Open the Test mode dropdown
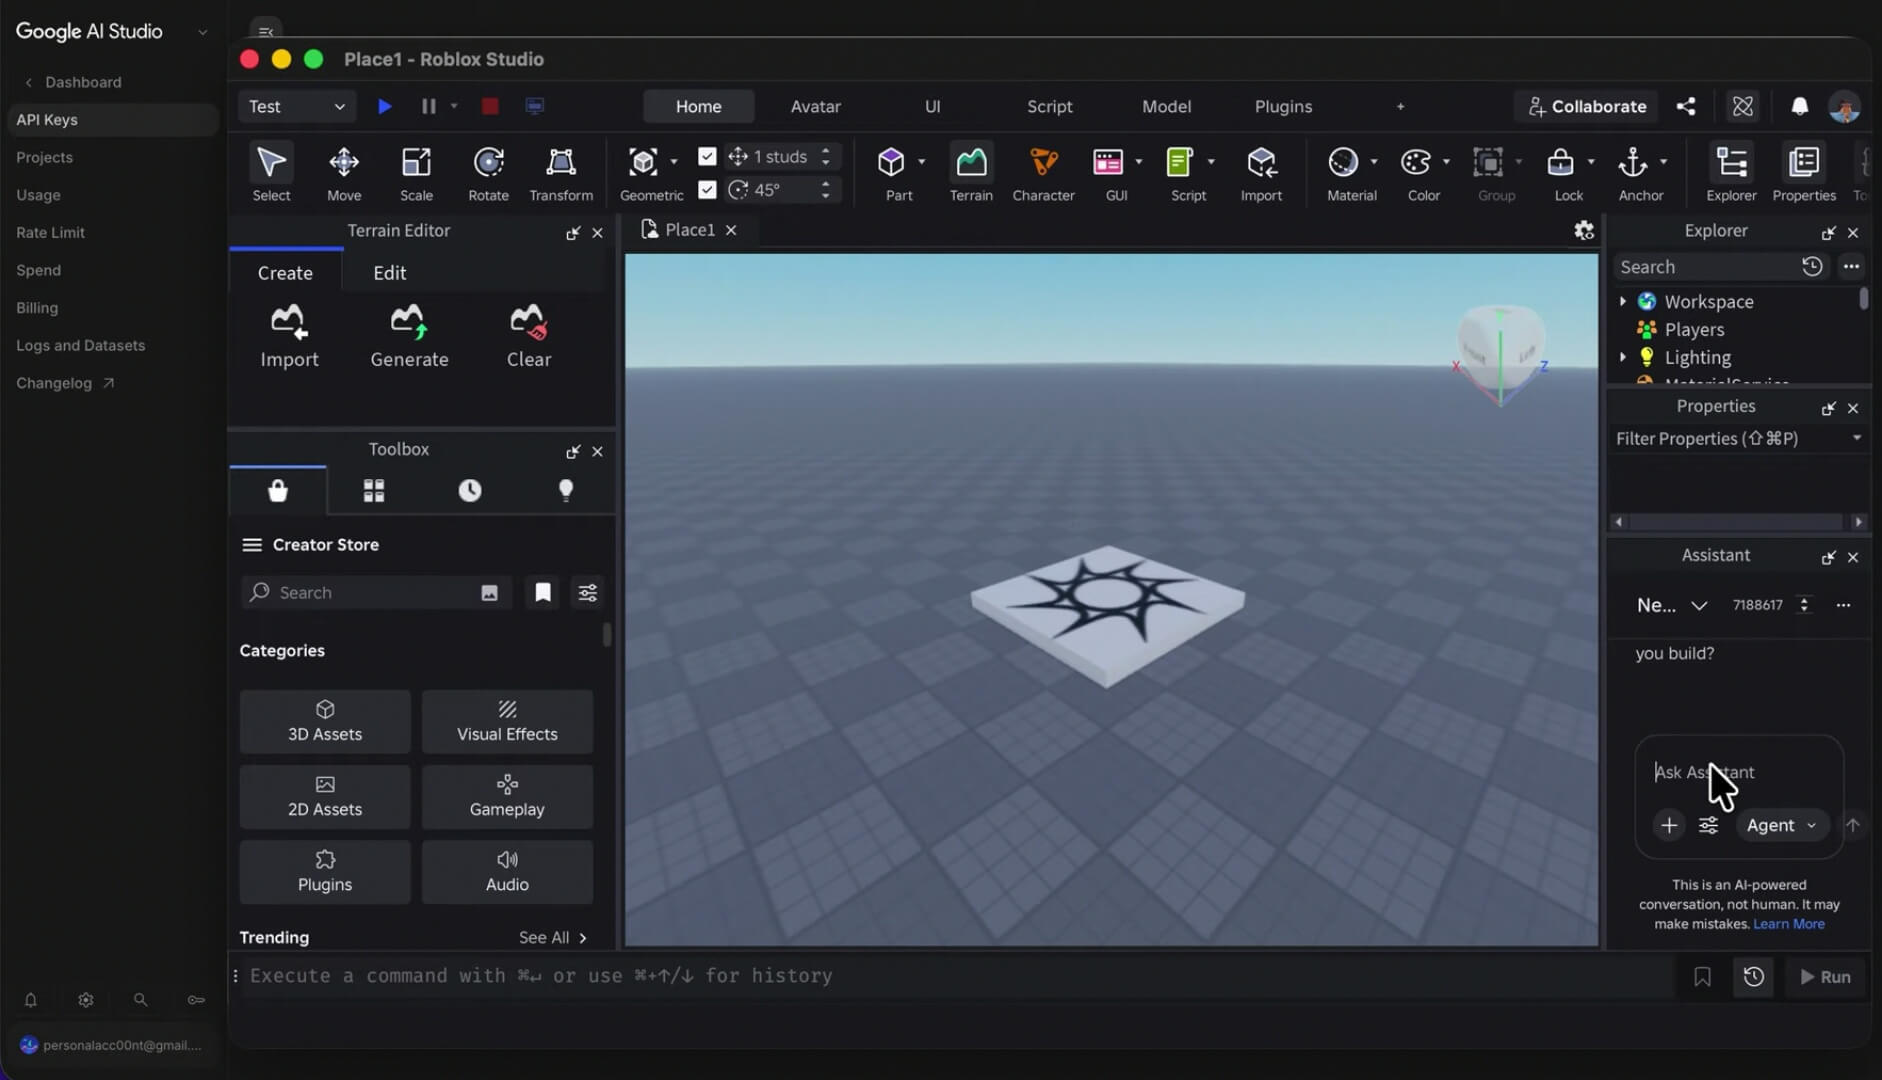Image resolution: width=1882 pixels, height=1080 pixels. (x=297, y=106)
